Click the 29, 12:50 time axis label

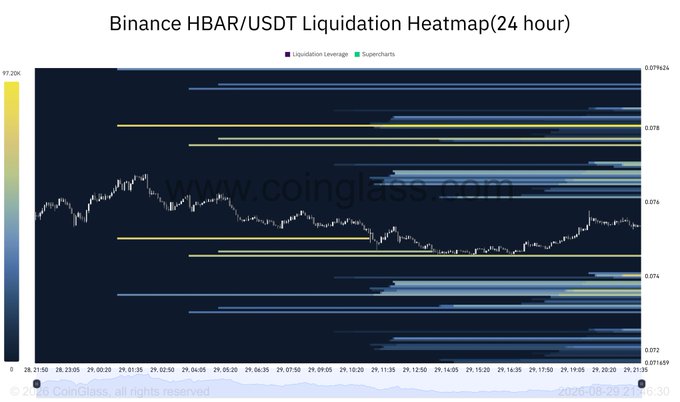point(415,370)
